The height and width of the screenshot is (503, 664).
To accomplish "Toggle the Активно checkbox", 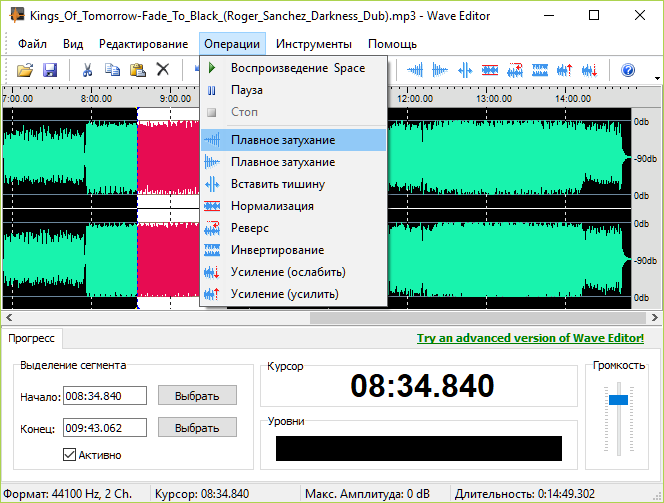I will point(69,454).
